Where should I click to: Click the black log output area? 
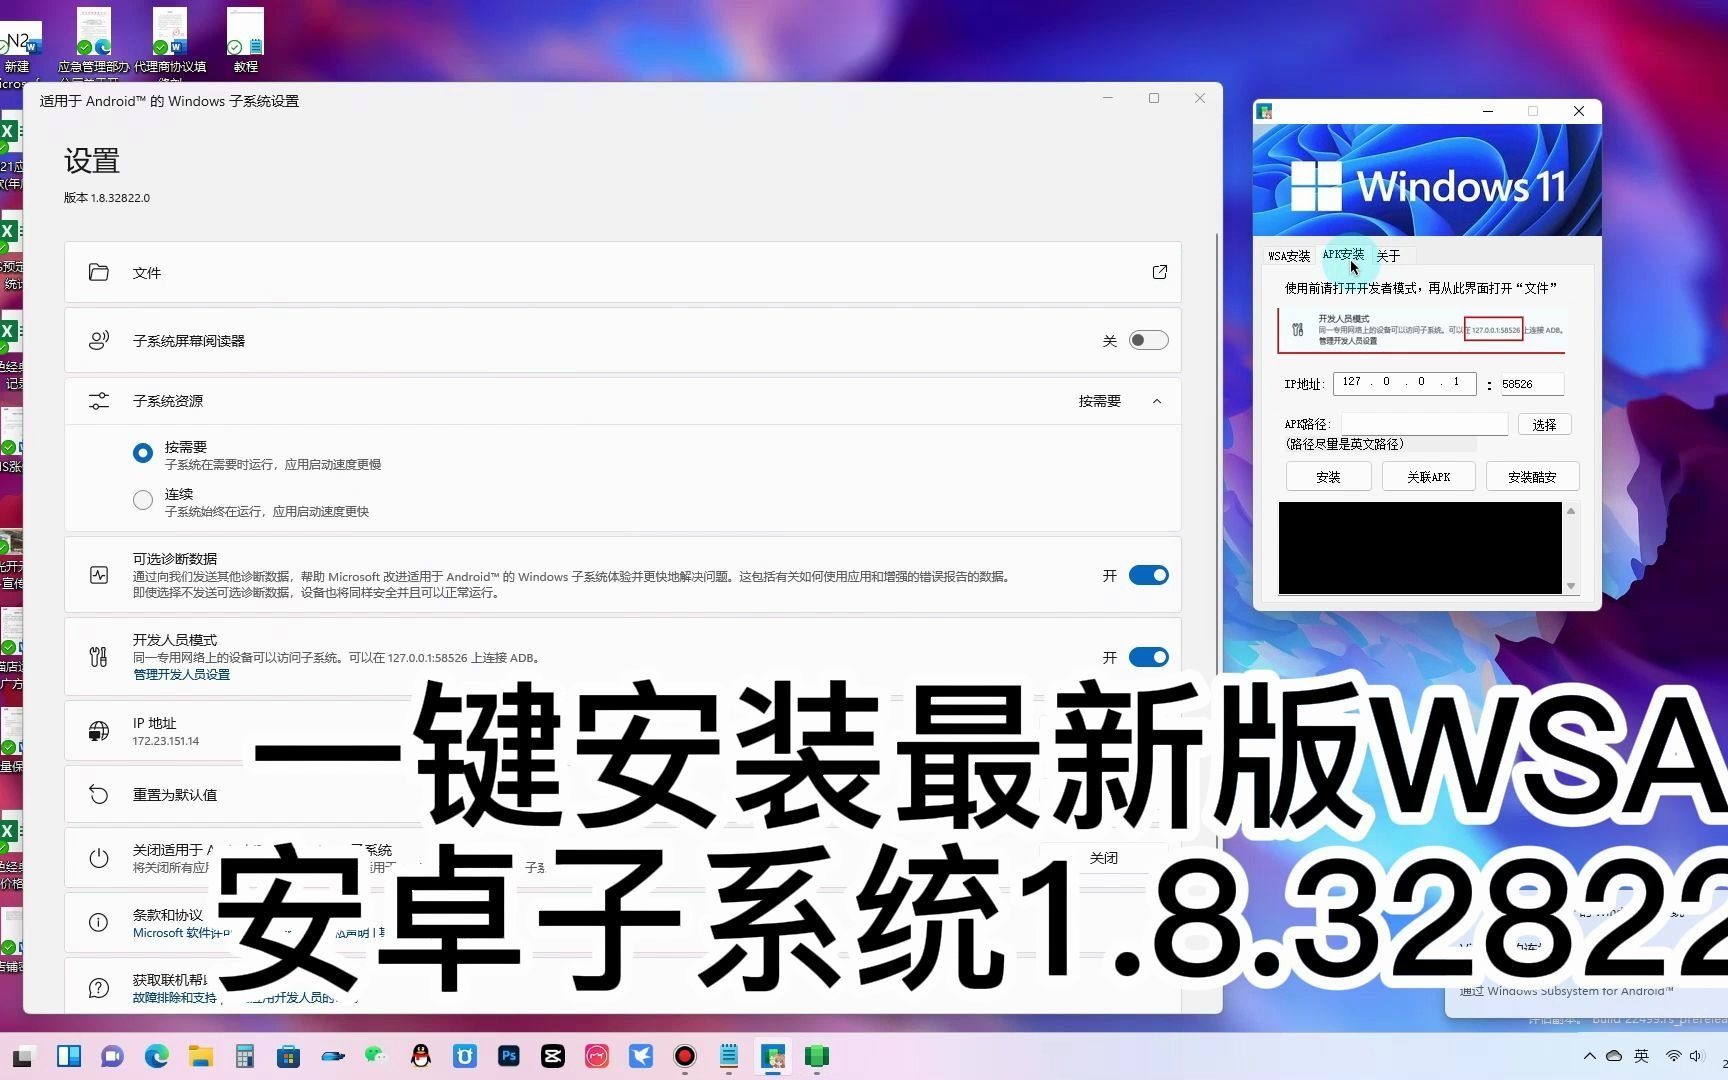(1420, 548)
